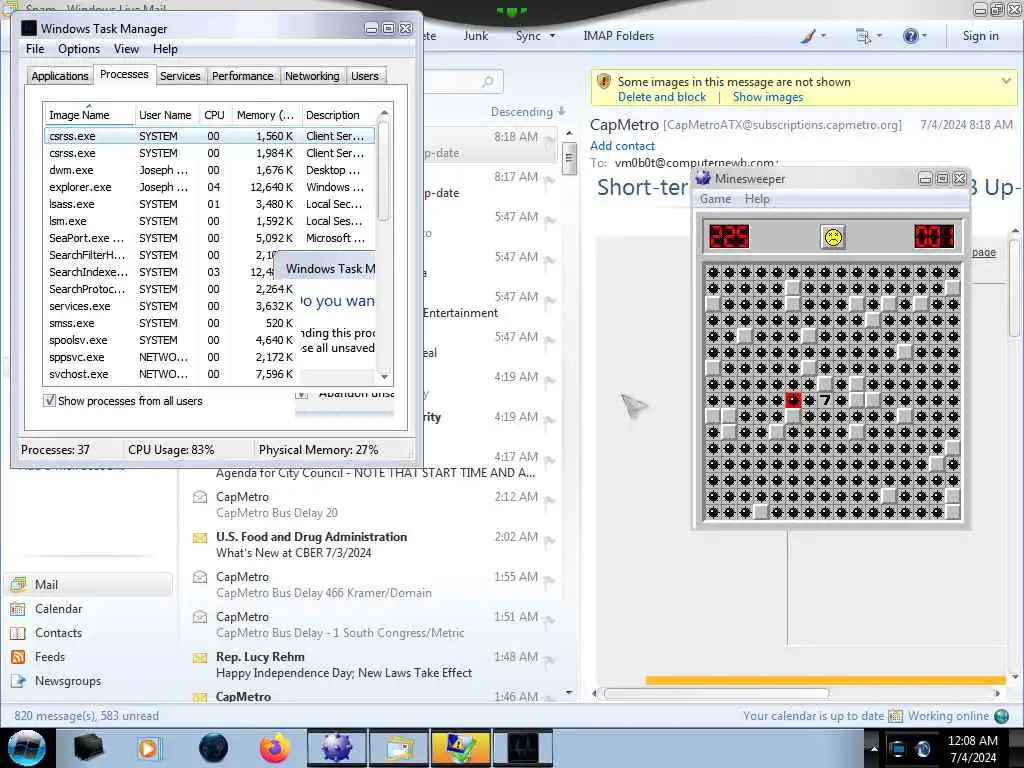
Task: Click the Calendar sidebar icon
Action: click(18, 609)
